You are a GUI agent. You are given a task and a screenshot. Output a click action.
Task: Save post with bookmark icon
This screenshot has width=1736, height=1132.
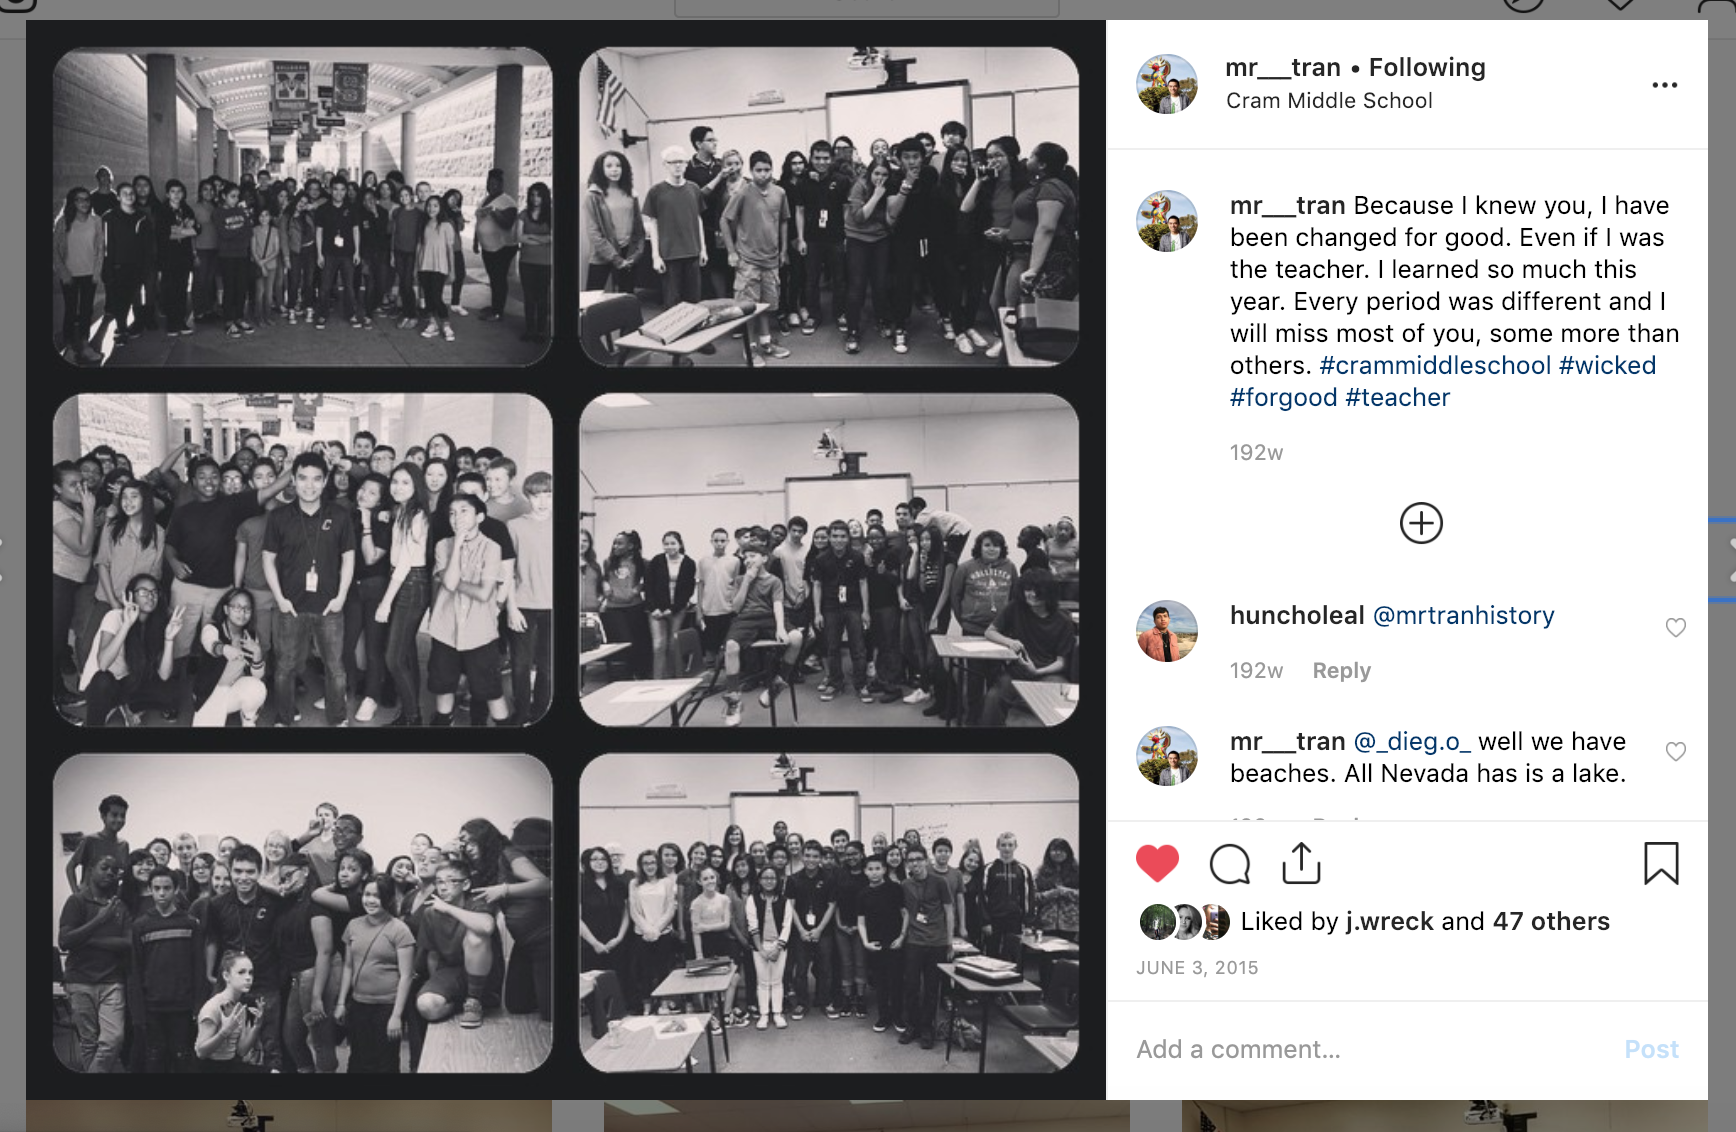pyautogui.click(x=1661, y=863)
